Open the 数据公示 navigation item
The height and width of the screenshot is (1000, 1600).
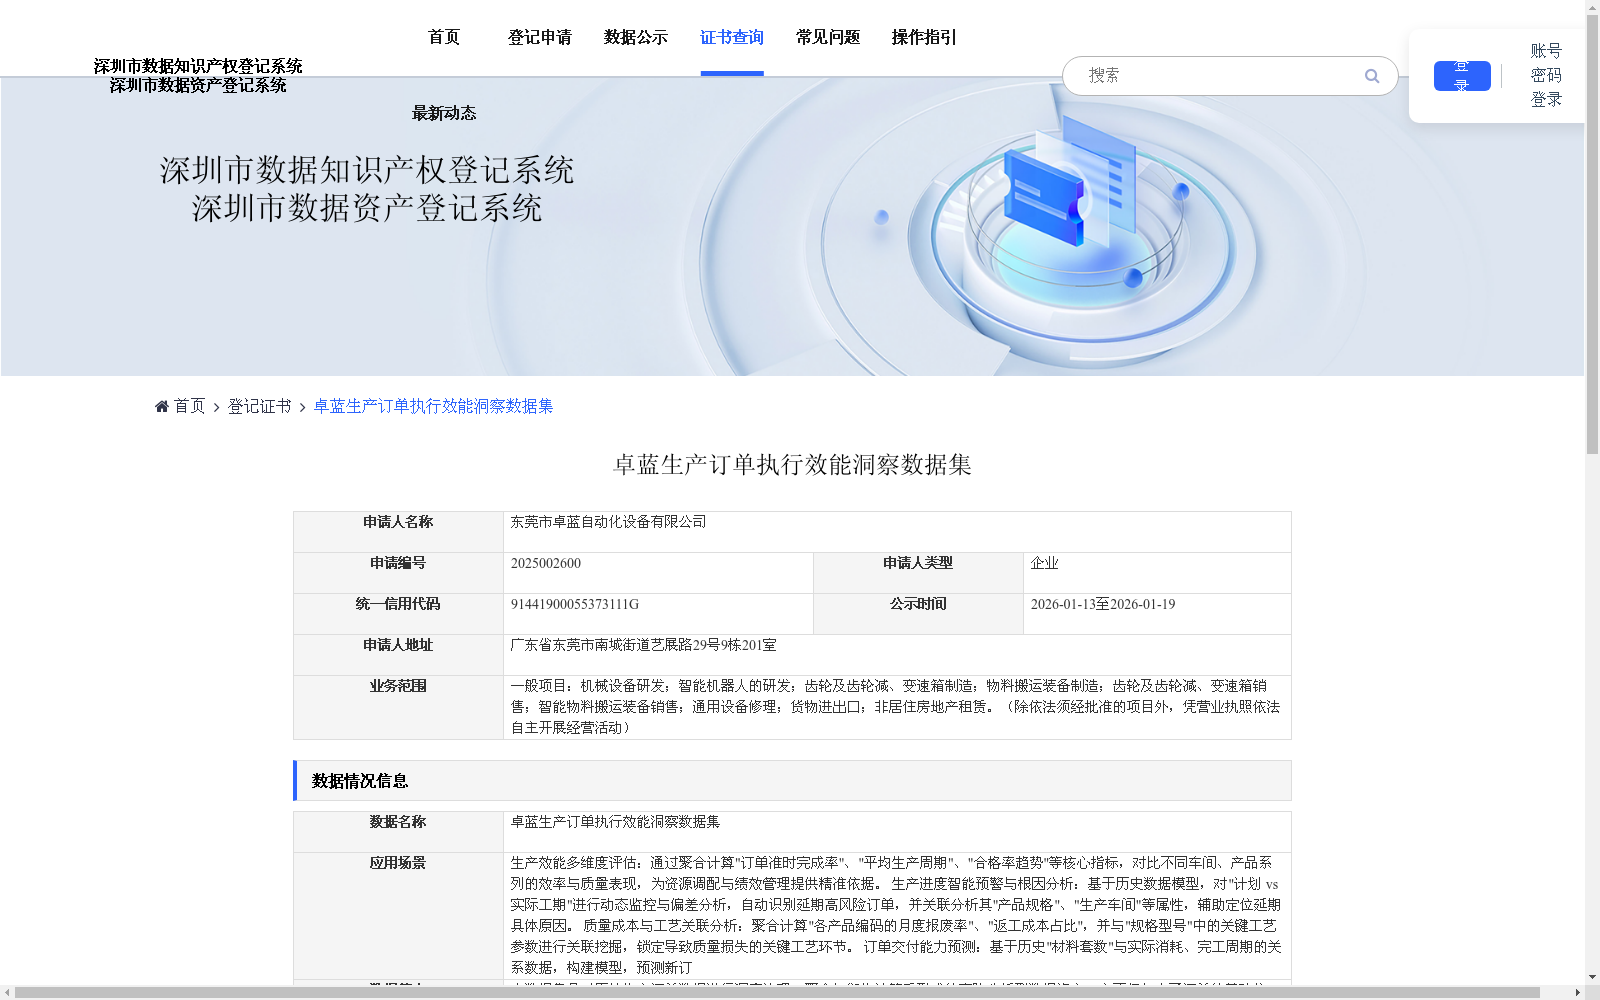[x=636, y=37]
